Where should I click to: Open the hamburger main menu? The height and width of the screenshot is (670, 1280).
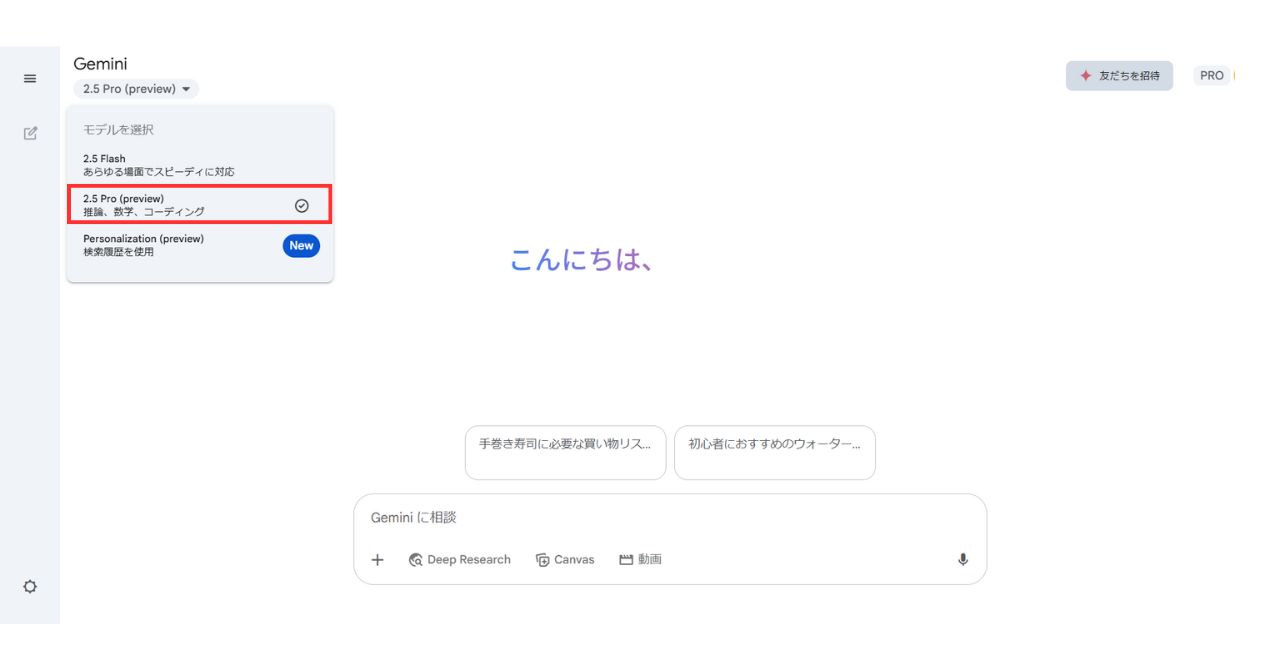[30, 79]
